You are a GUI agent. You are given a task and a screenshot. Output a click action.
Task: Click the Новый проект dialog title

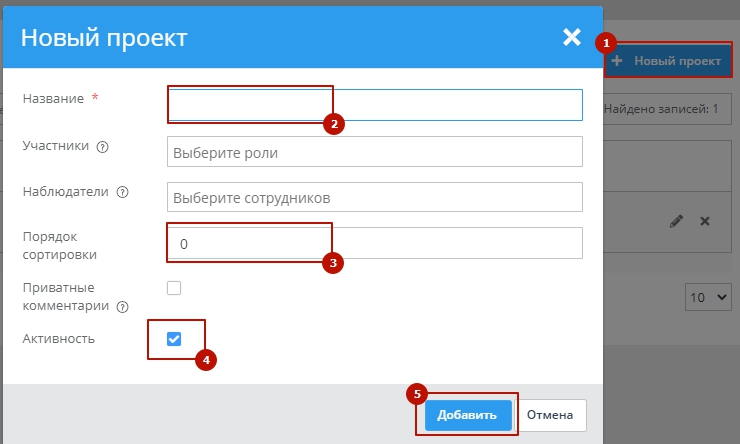click(x=104, y=38)
